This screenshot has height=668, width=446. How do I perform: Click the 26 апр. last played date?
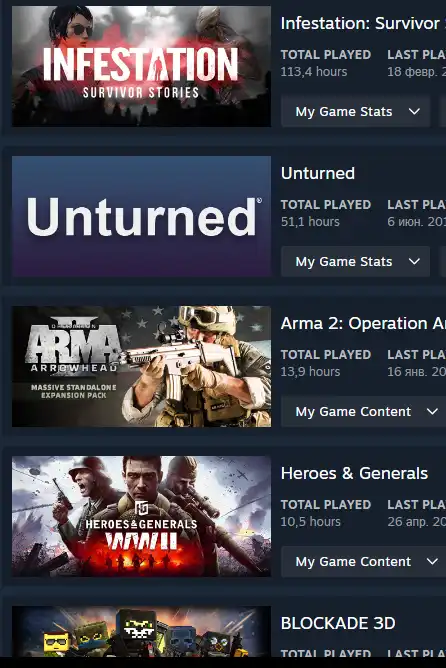(x=416, y=521)
